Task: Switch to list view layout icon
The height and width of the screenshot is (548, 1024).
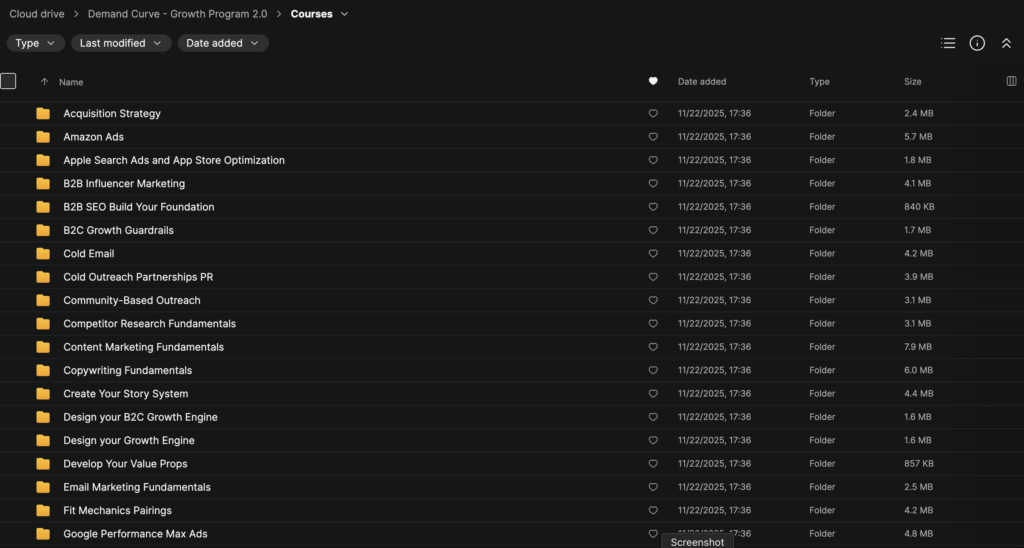Action: click(x=948, y=43)
